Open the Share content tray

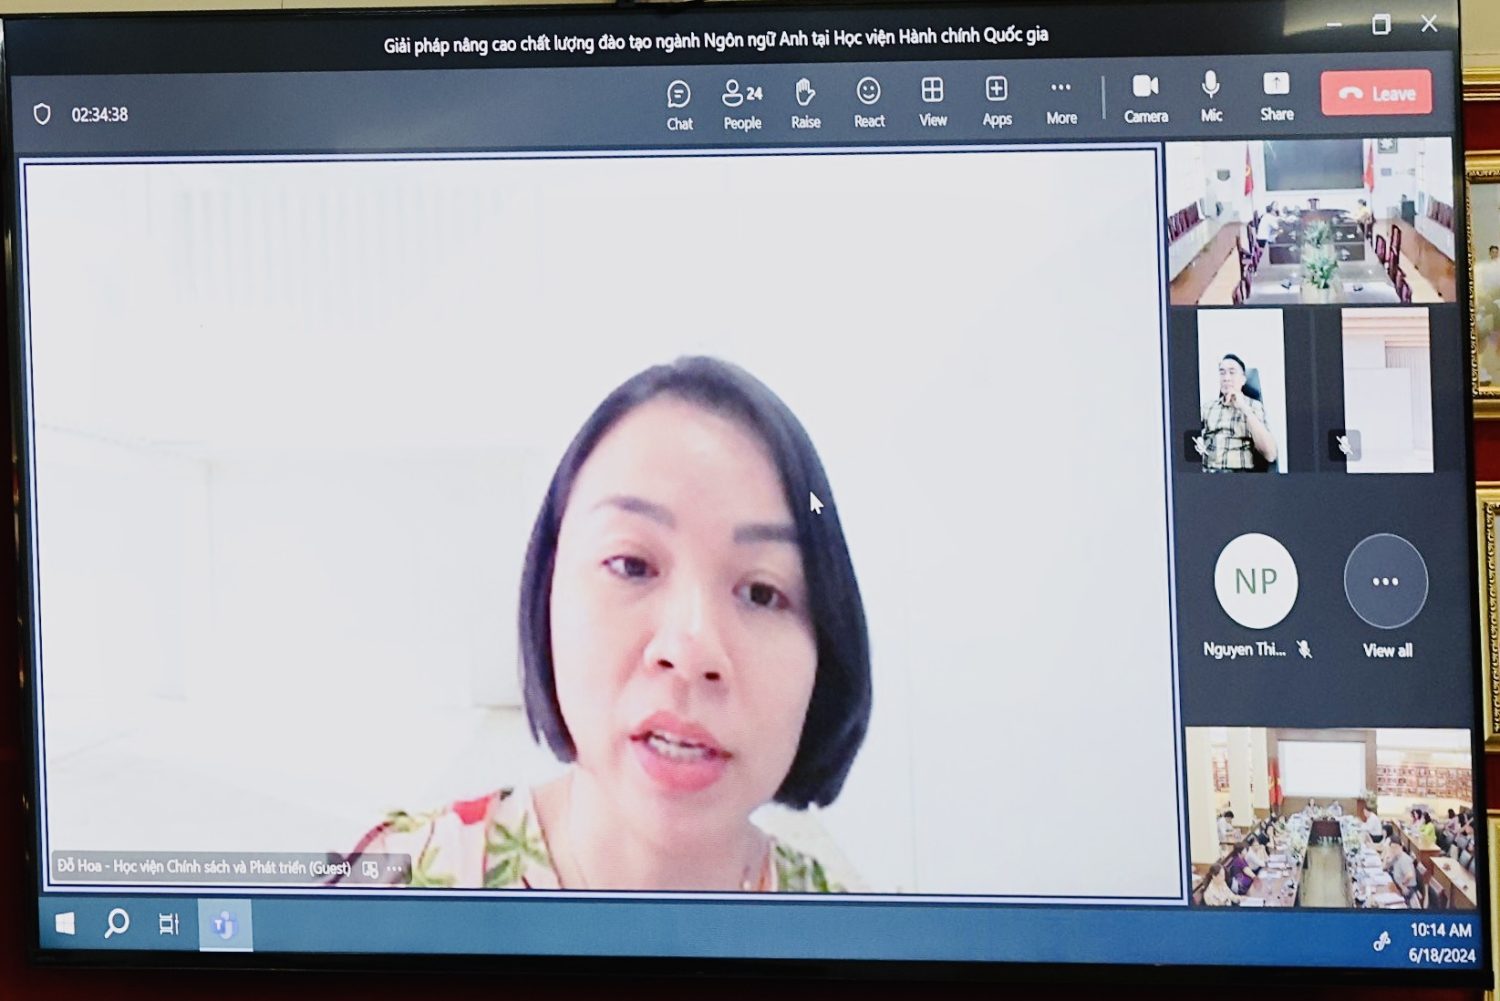pyautogui.click(x=1276, y=97)
